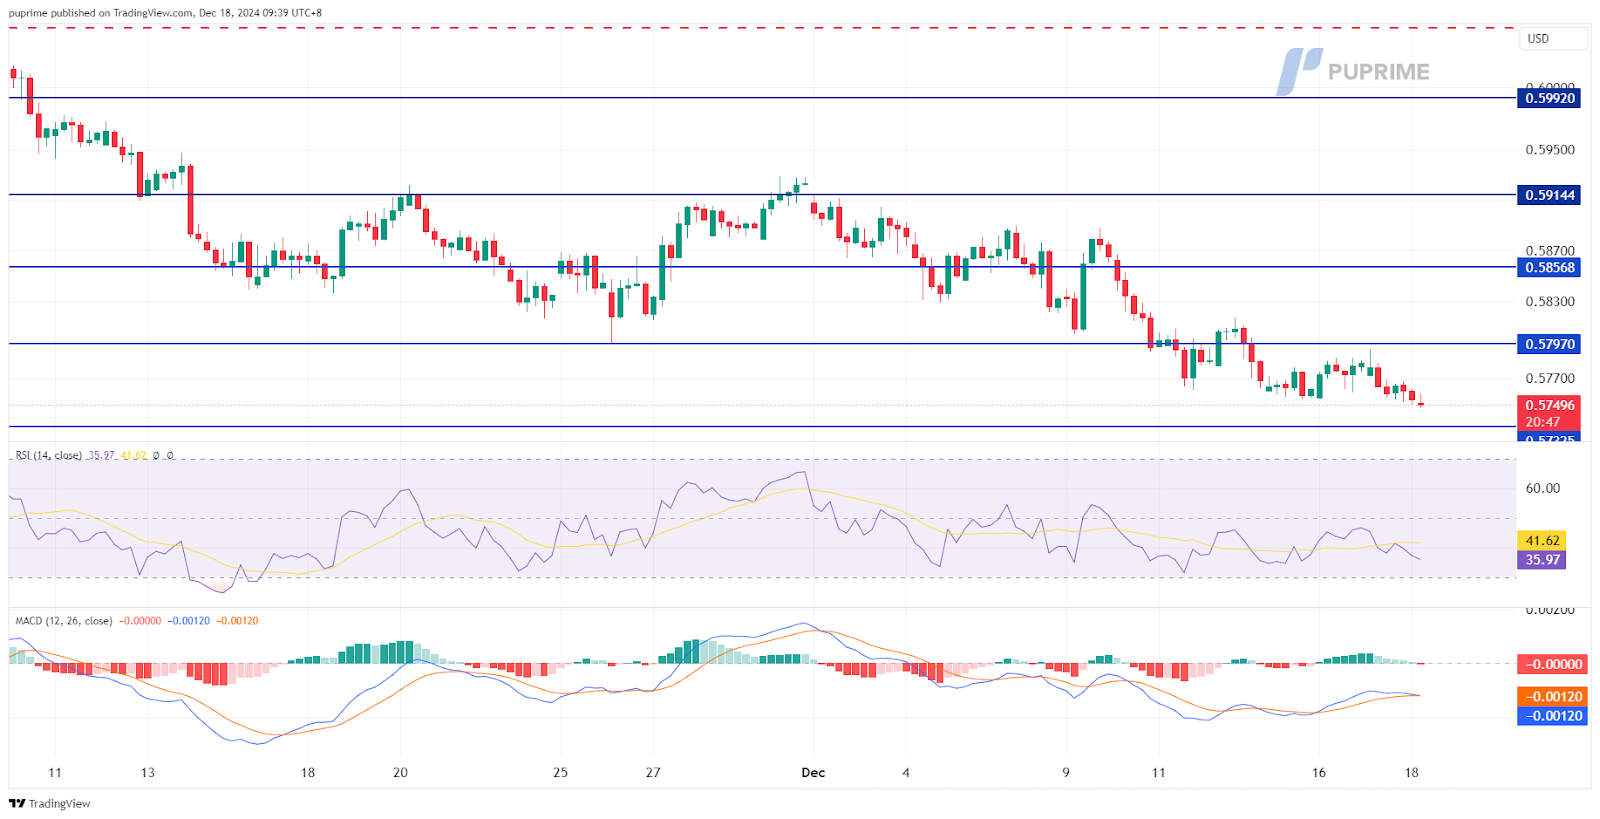Click the 13 date label on time axis
The width and height of the screenshot is (1600, 819).
point(147,773)
